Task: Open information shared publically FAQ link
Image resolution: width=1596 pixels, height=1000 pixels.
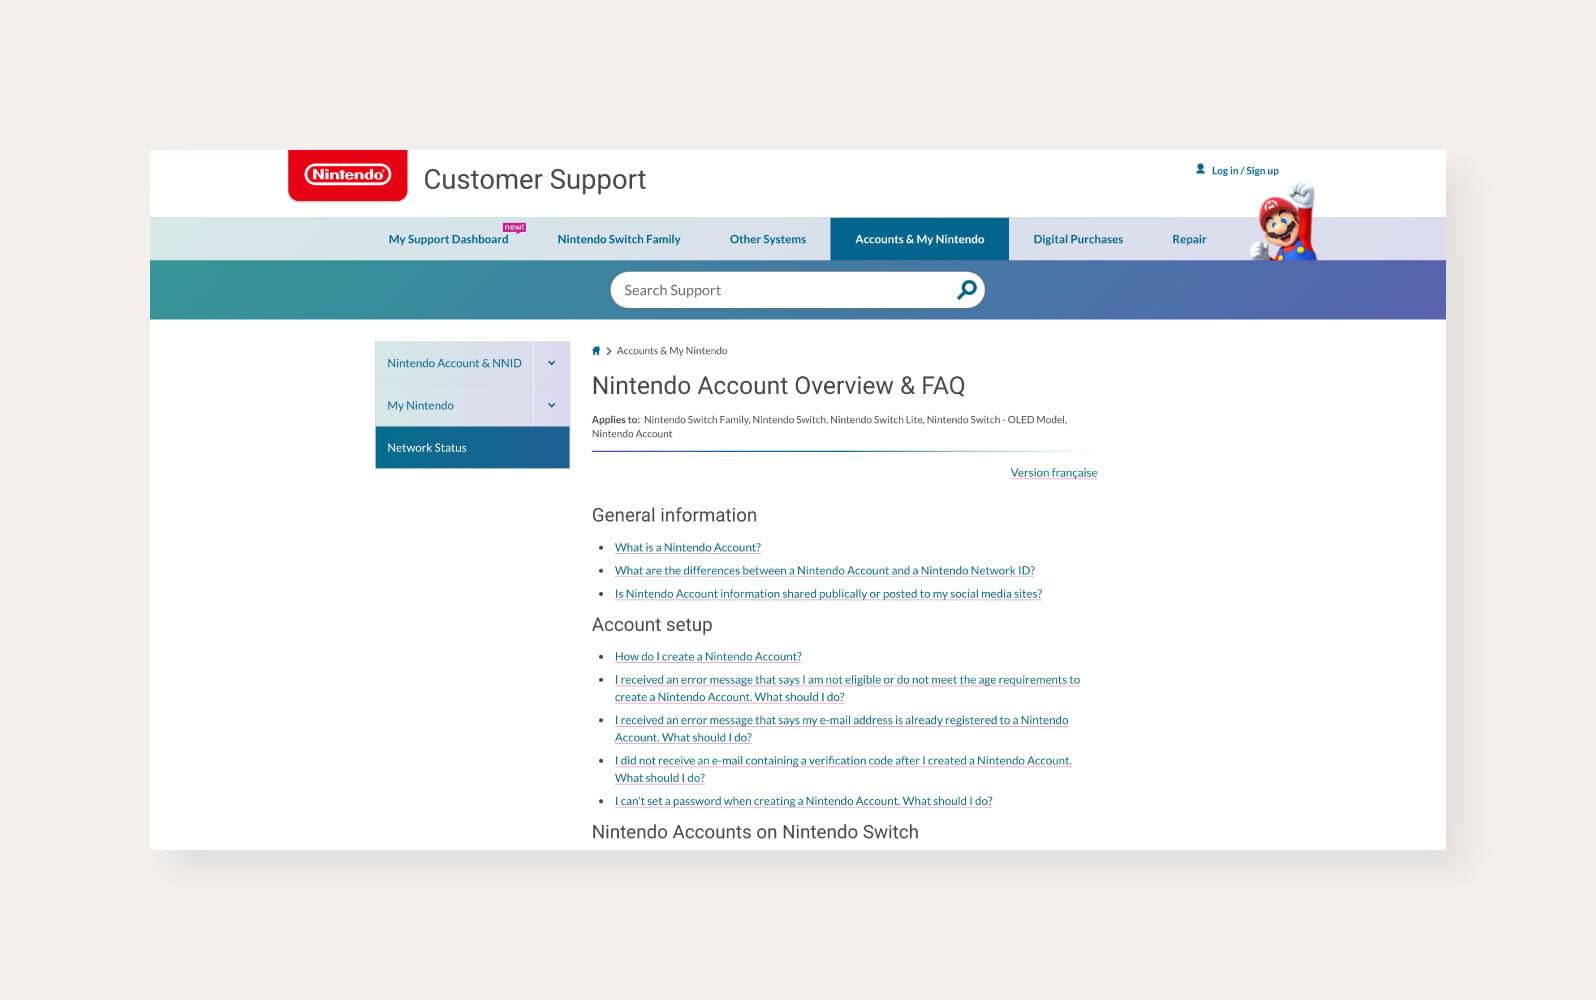Action: [x=828, y=593]
